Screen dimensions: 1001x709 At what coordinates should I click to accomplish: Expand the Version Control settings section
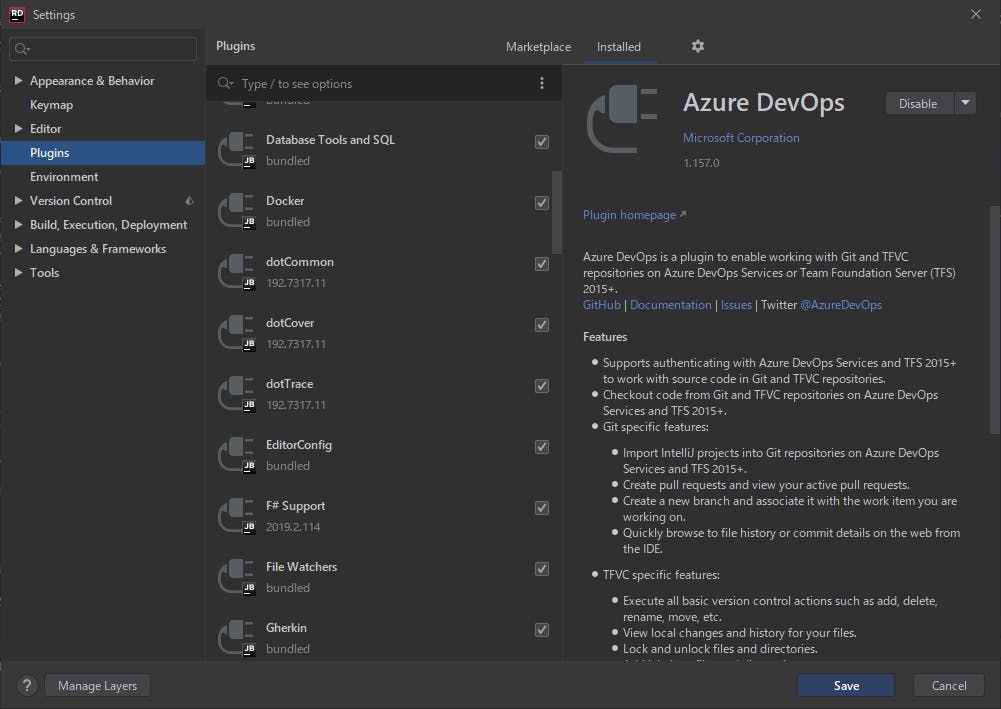coord(18,201)
